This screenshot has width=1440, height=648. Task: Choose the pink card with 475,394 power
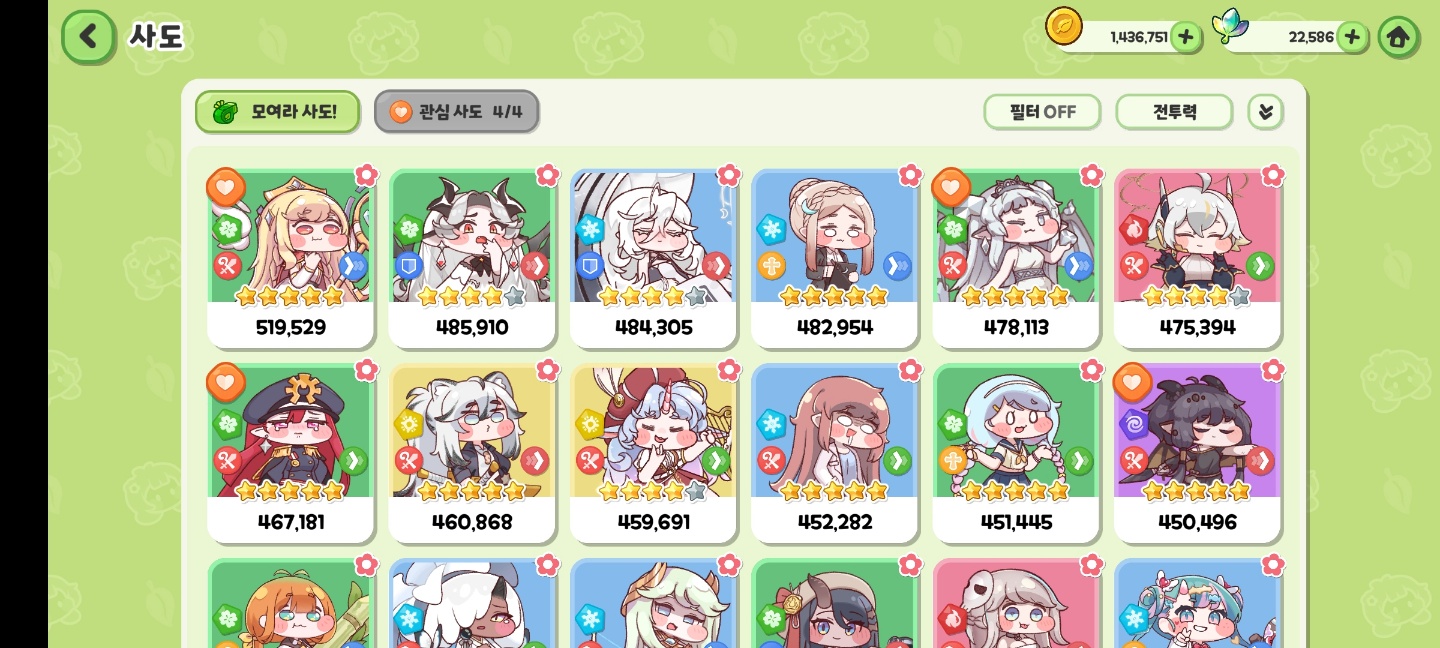click(x=1197, y=258)
